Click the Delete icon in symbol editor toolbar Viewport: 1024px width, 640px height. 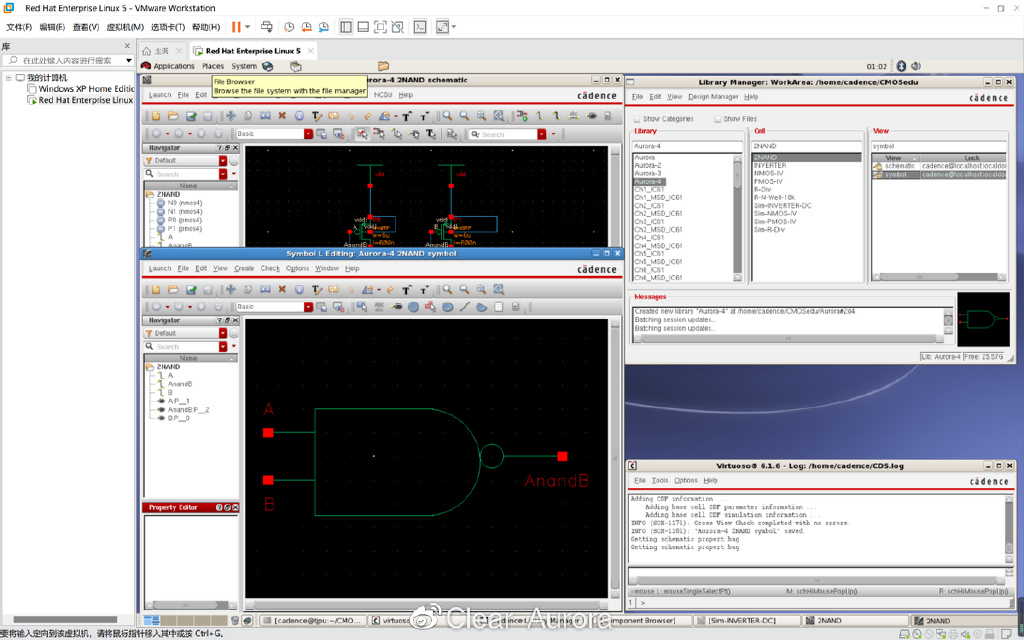(x=282, y=289)
